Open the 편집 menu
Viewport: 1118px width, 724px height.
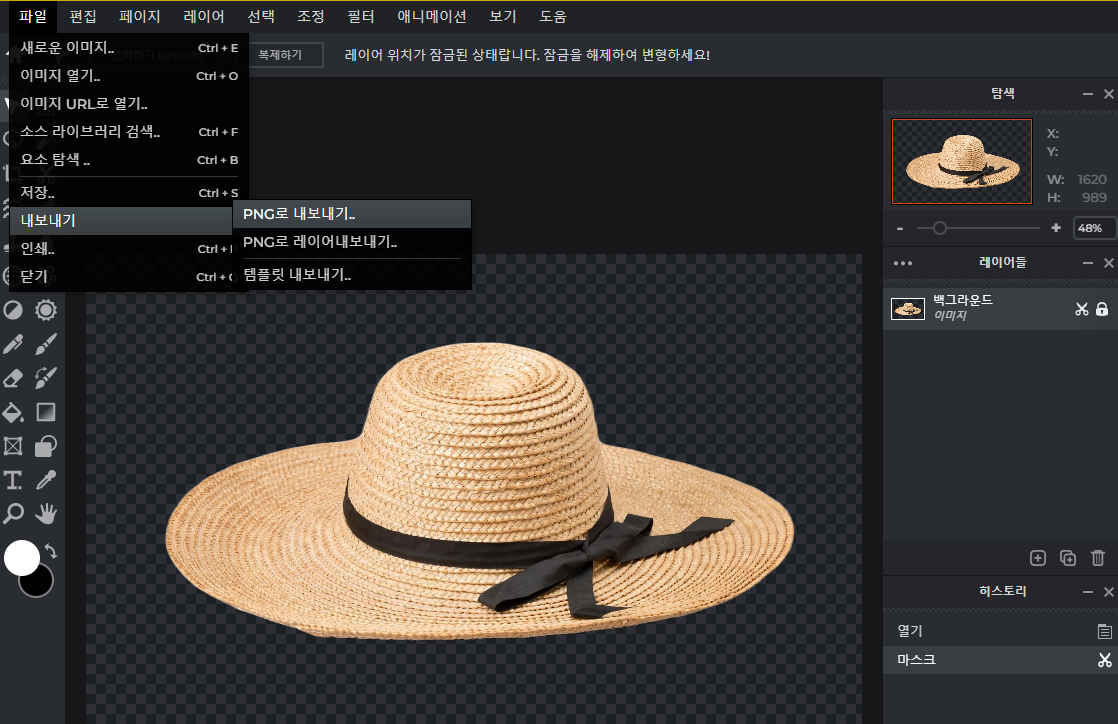tap(83, 16)
